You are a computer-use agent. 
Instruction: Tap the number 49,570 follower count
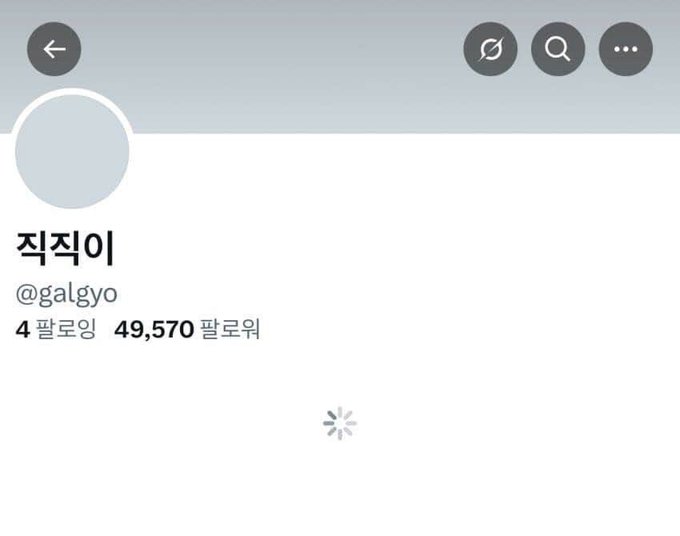[x=154, y=330]
